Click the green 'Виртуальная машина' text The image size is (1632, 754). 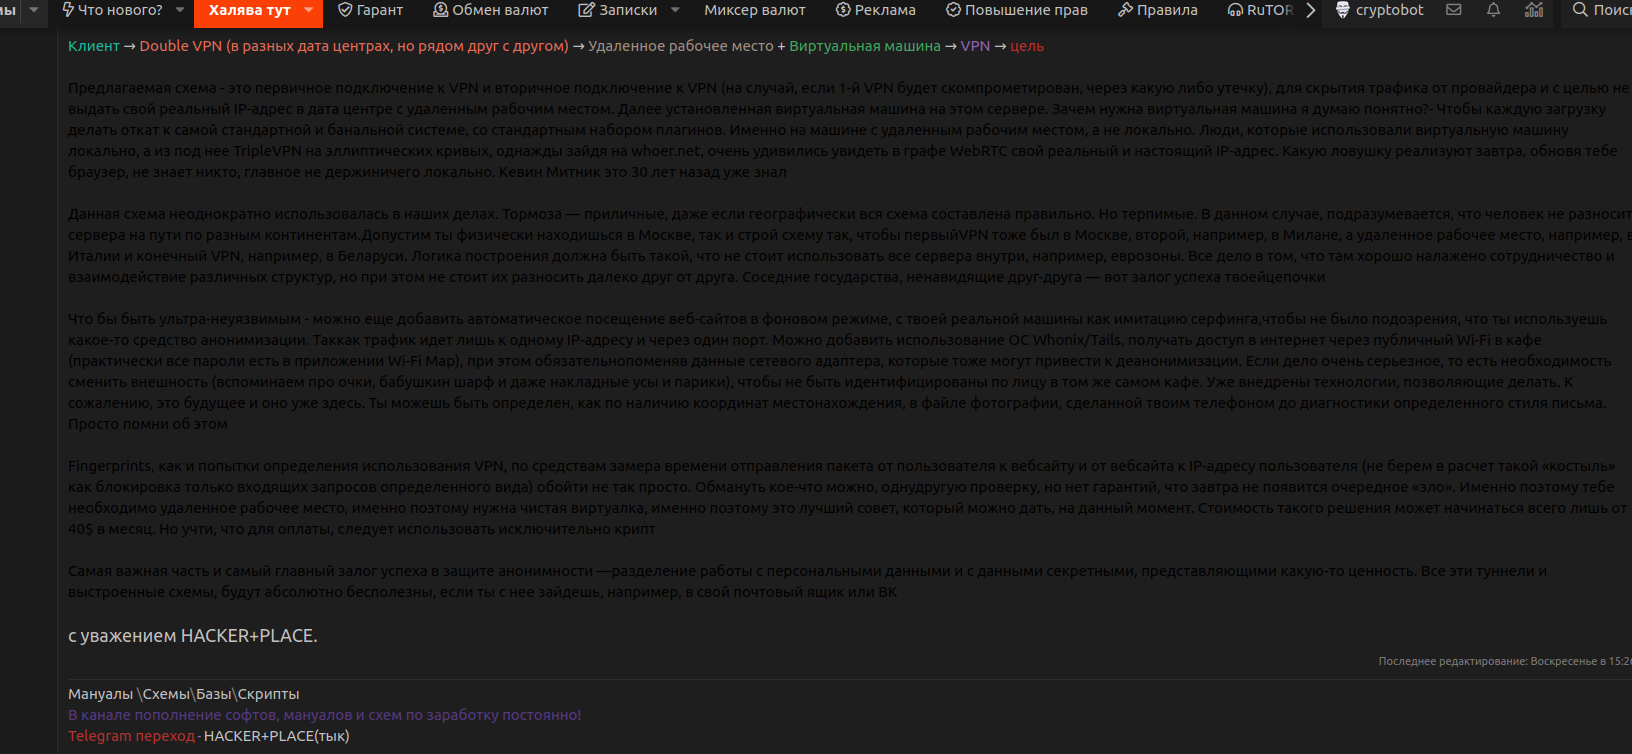(865, 46)
